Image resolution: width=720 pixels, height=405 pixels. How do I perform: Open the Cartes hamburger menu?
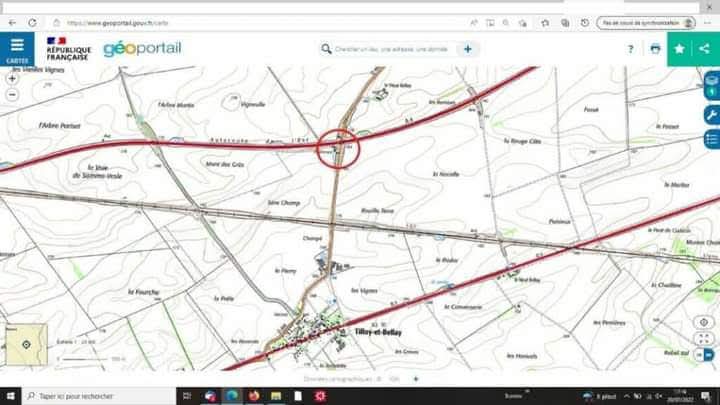[17, 49]
